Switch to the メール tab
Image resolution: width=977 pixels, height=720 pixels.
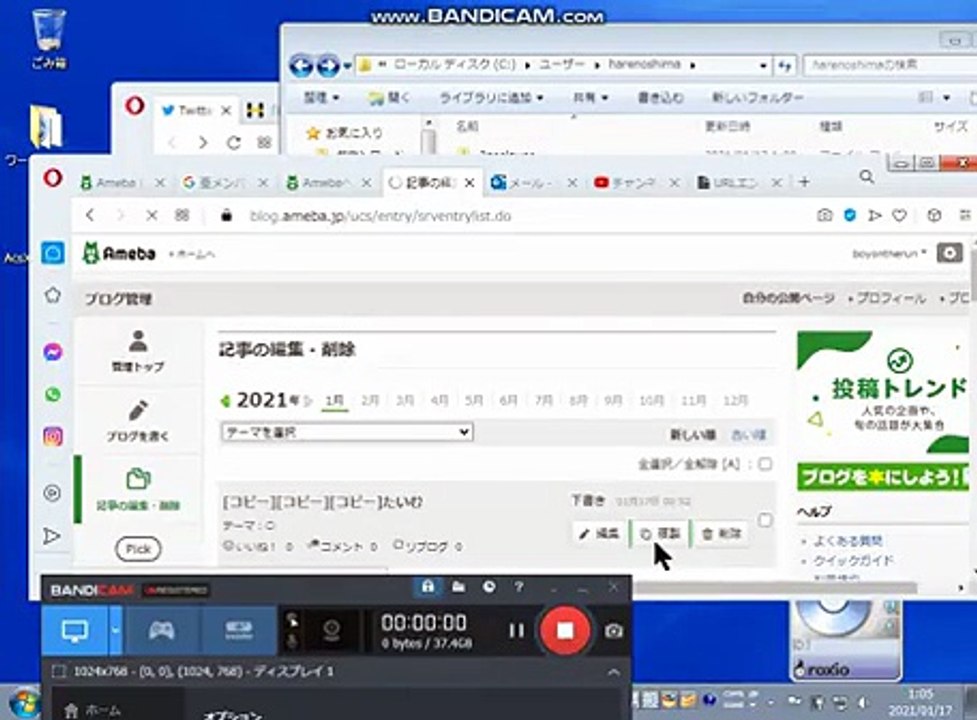coord(533,182)
